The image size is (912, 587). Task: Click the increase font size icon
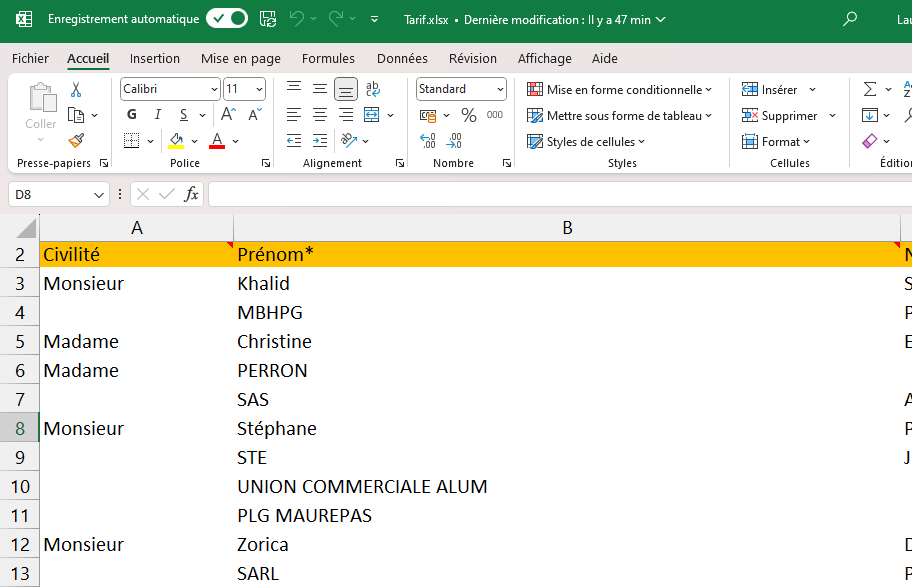tap(228, 115)
